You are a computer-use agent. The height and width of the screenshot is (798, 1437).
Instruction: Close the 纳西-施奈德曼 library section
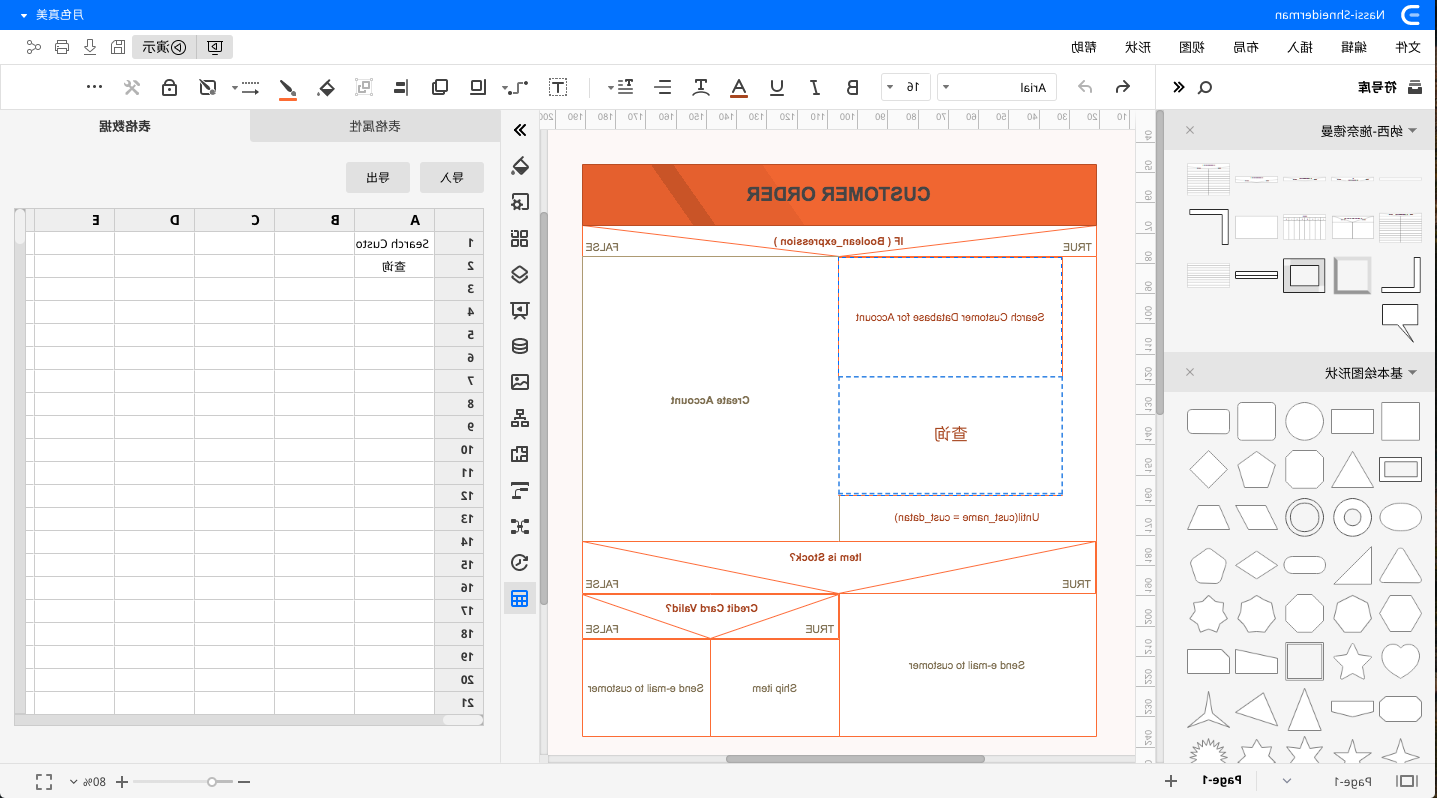1190,130
